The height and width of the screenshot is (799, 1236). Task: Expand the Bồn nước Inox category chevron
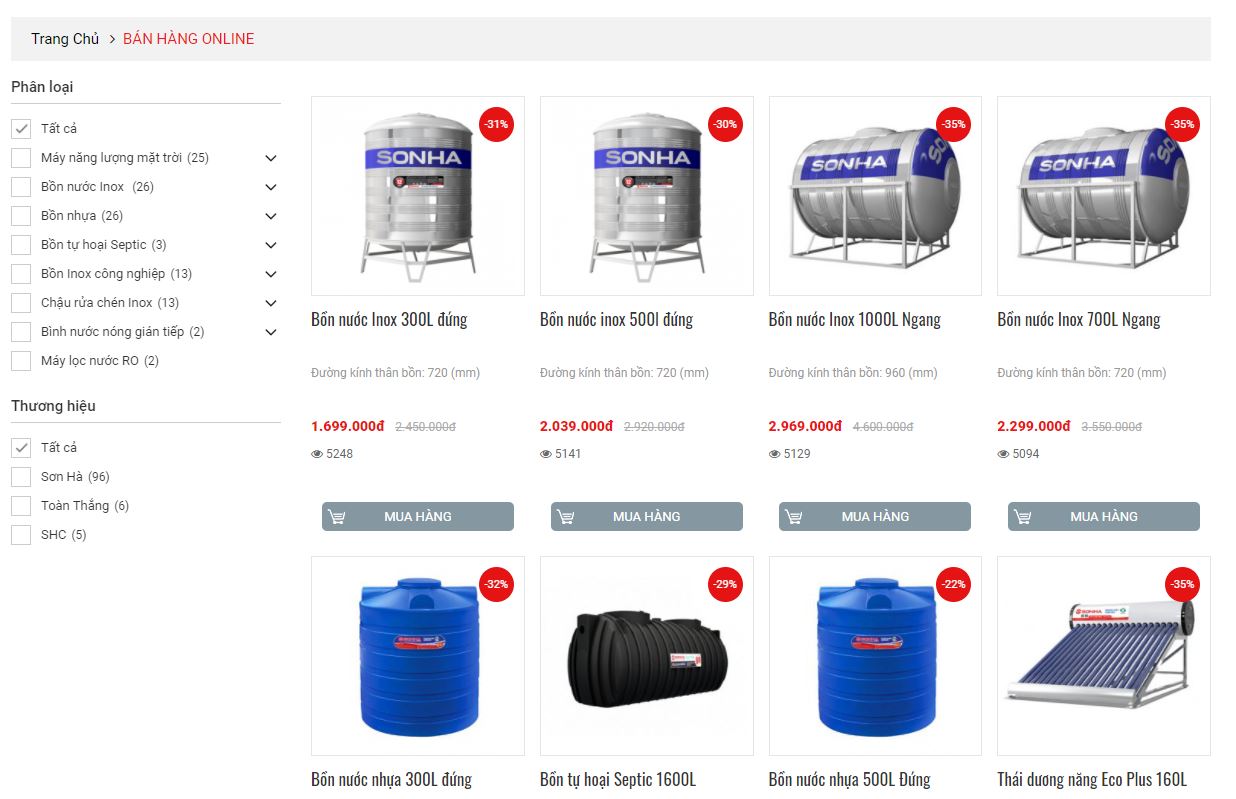pyautogui.click(x=270, y=187)
